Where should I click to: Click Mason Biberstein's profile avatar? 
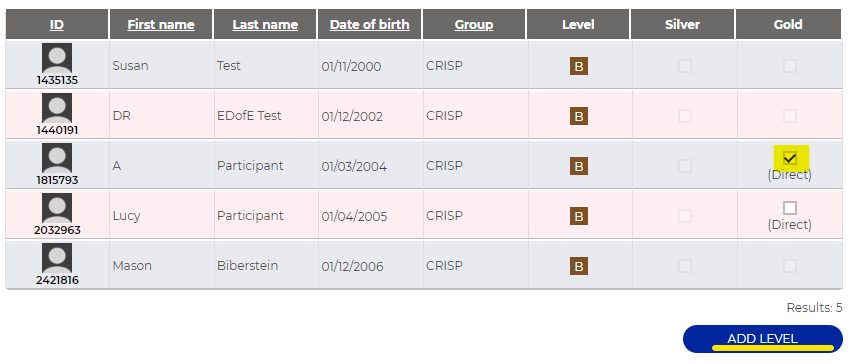coord(57,258)
